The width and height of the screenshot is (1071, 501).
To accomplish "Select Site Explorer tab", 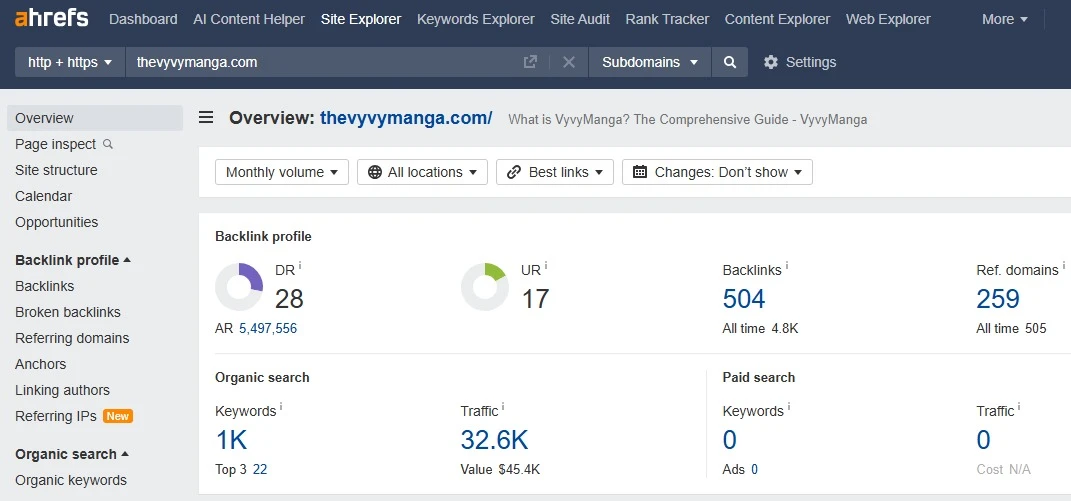I will point(361,19).
